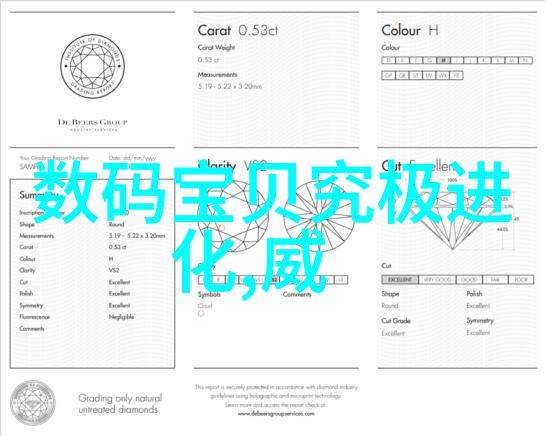Select the VERY GOOD cut grade box
This screenshot has height=436, width=546.
coord(437,280)
